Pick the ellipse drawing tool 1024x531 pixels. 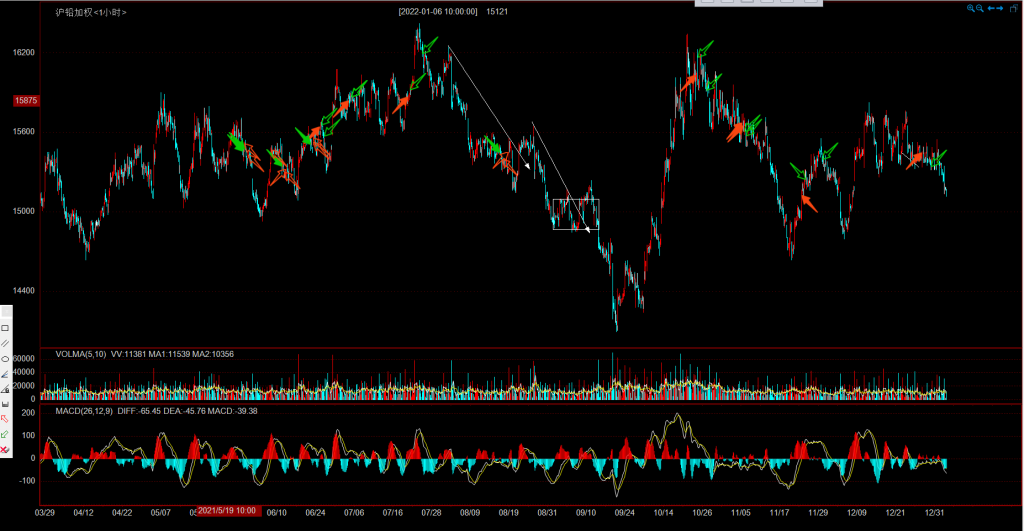tap(5, 358)
